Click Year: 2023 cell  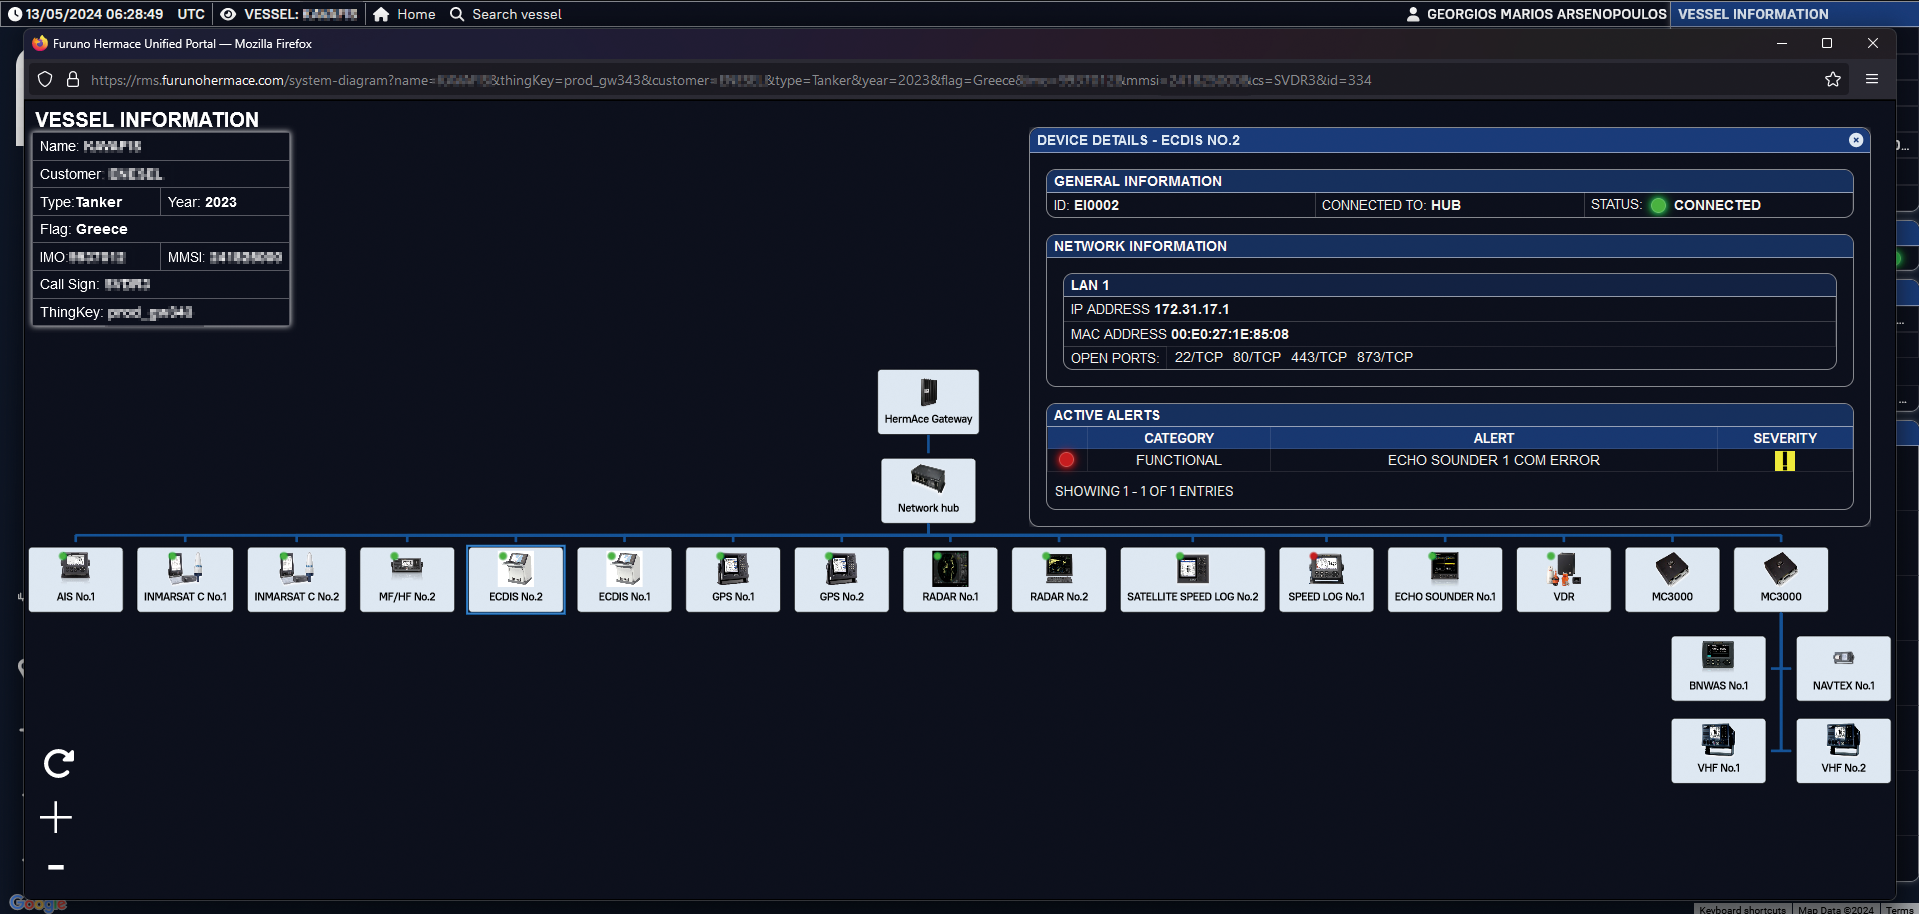pos(224,202)
